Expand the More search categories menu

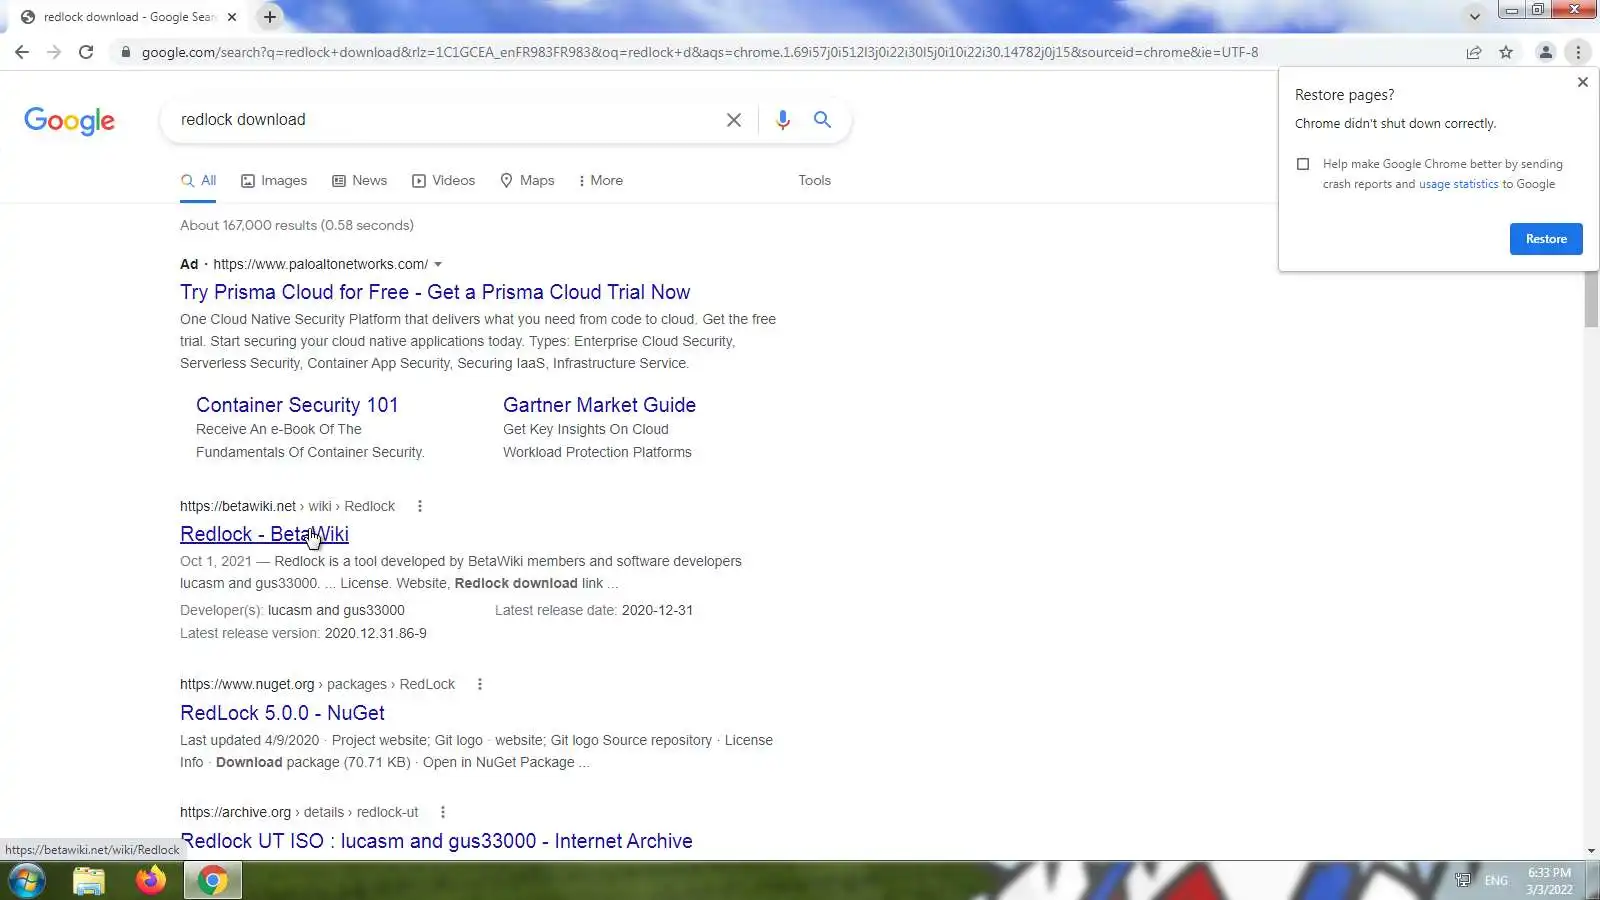coord(600,181)
